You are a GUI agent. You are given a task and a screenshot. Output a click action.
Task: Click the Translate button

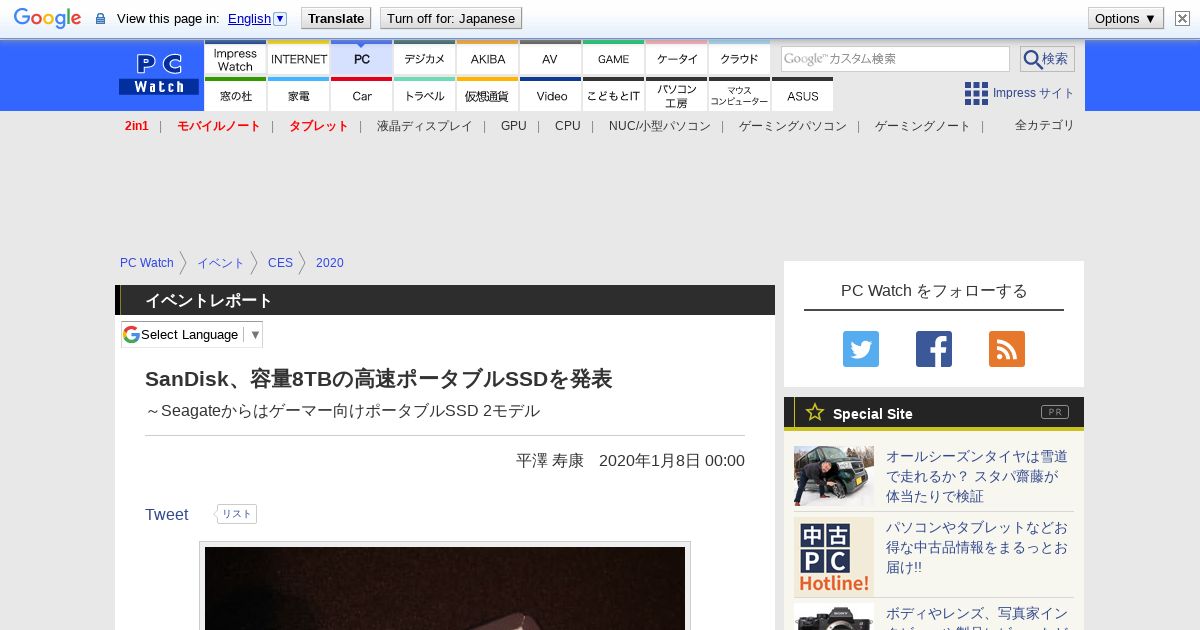coord(335,18)
